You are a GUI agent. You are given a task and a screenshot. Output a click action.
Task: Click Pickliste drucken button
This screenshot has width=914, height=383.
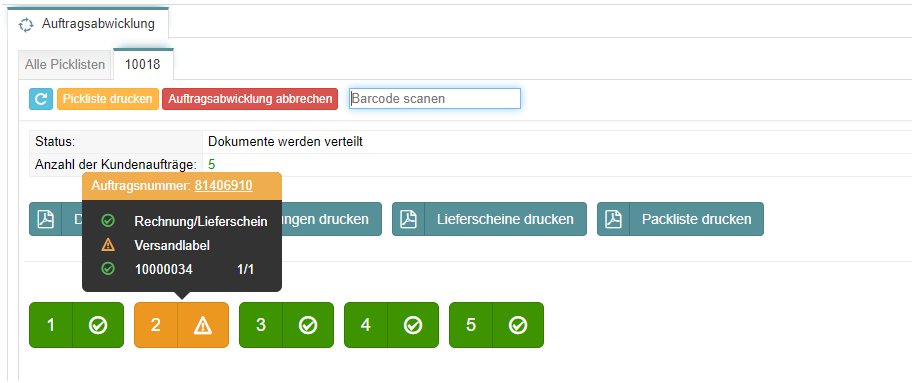[108, 99]
